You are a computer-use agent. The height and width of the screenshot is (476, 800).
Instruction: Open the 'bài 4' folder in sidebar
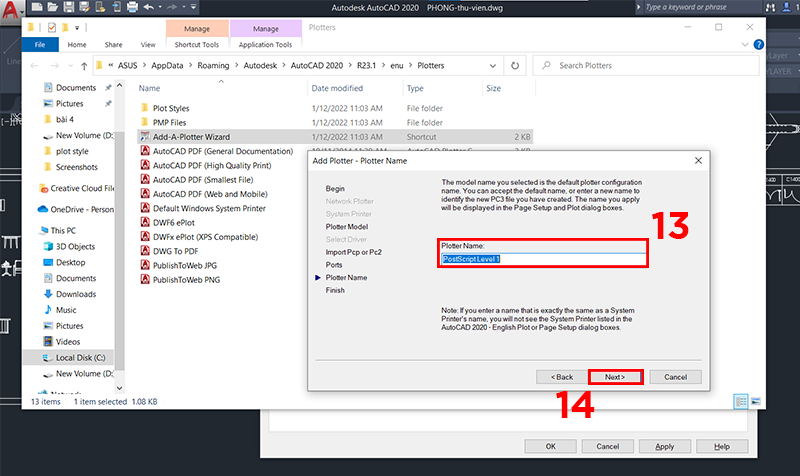coord(65,119)
